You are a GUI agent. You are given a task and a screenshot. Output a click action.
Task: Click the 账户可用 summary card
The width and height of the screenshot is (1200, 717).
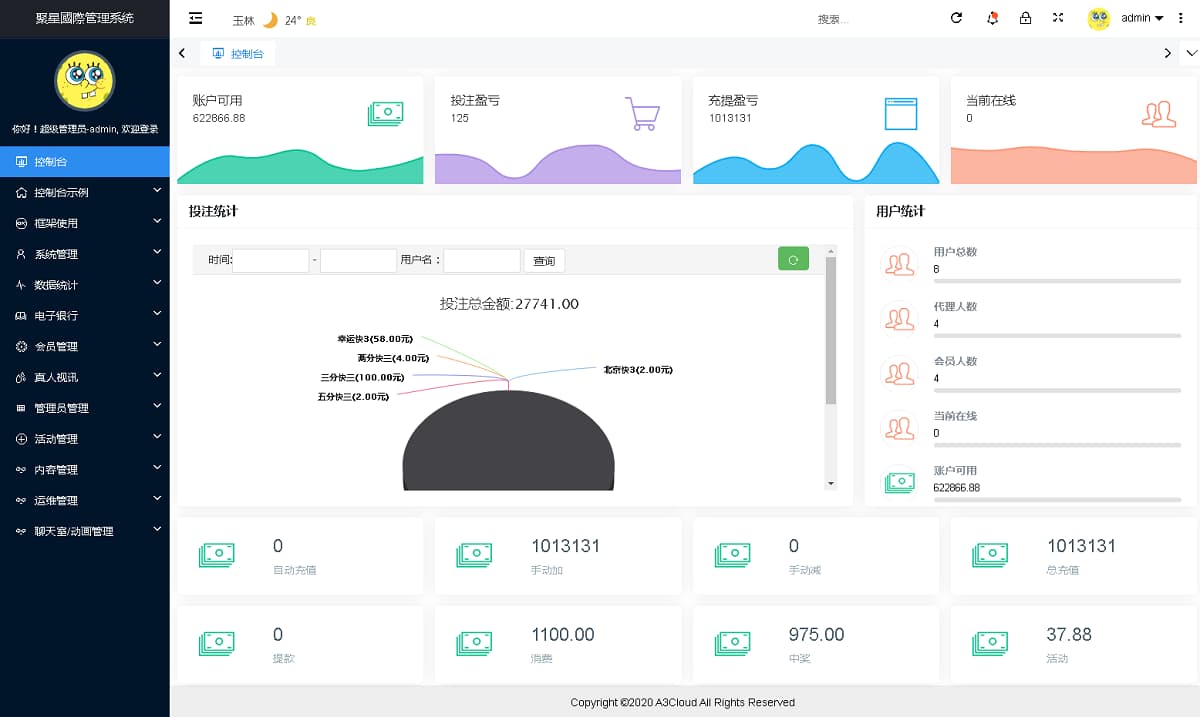coord(300,130)
